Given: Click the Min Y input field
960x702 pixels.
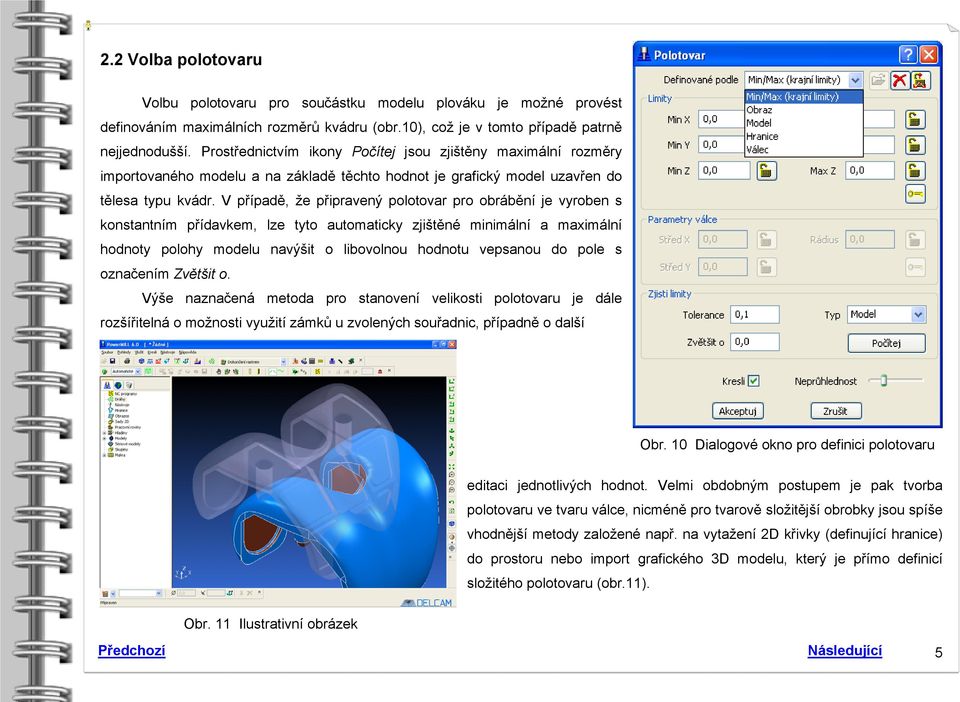Looking at the screenshot, I should [721, 145].
